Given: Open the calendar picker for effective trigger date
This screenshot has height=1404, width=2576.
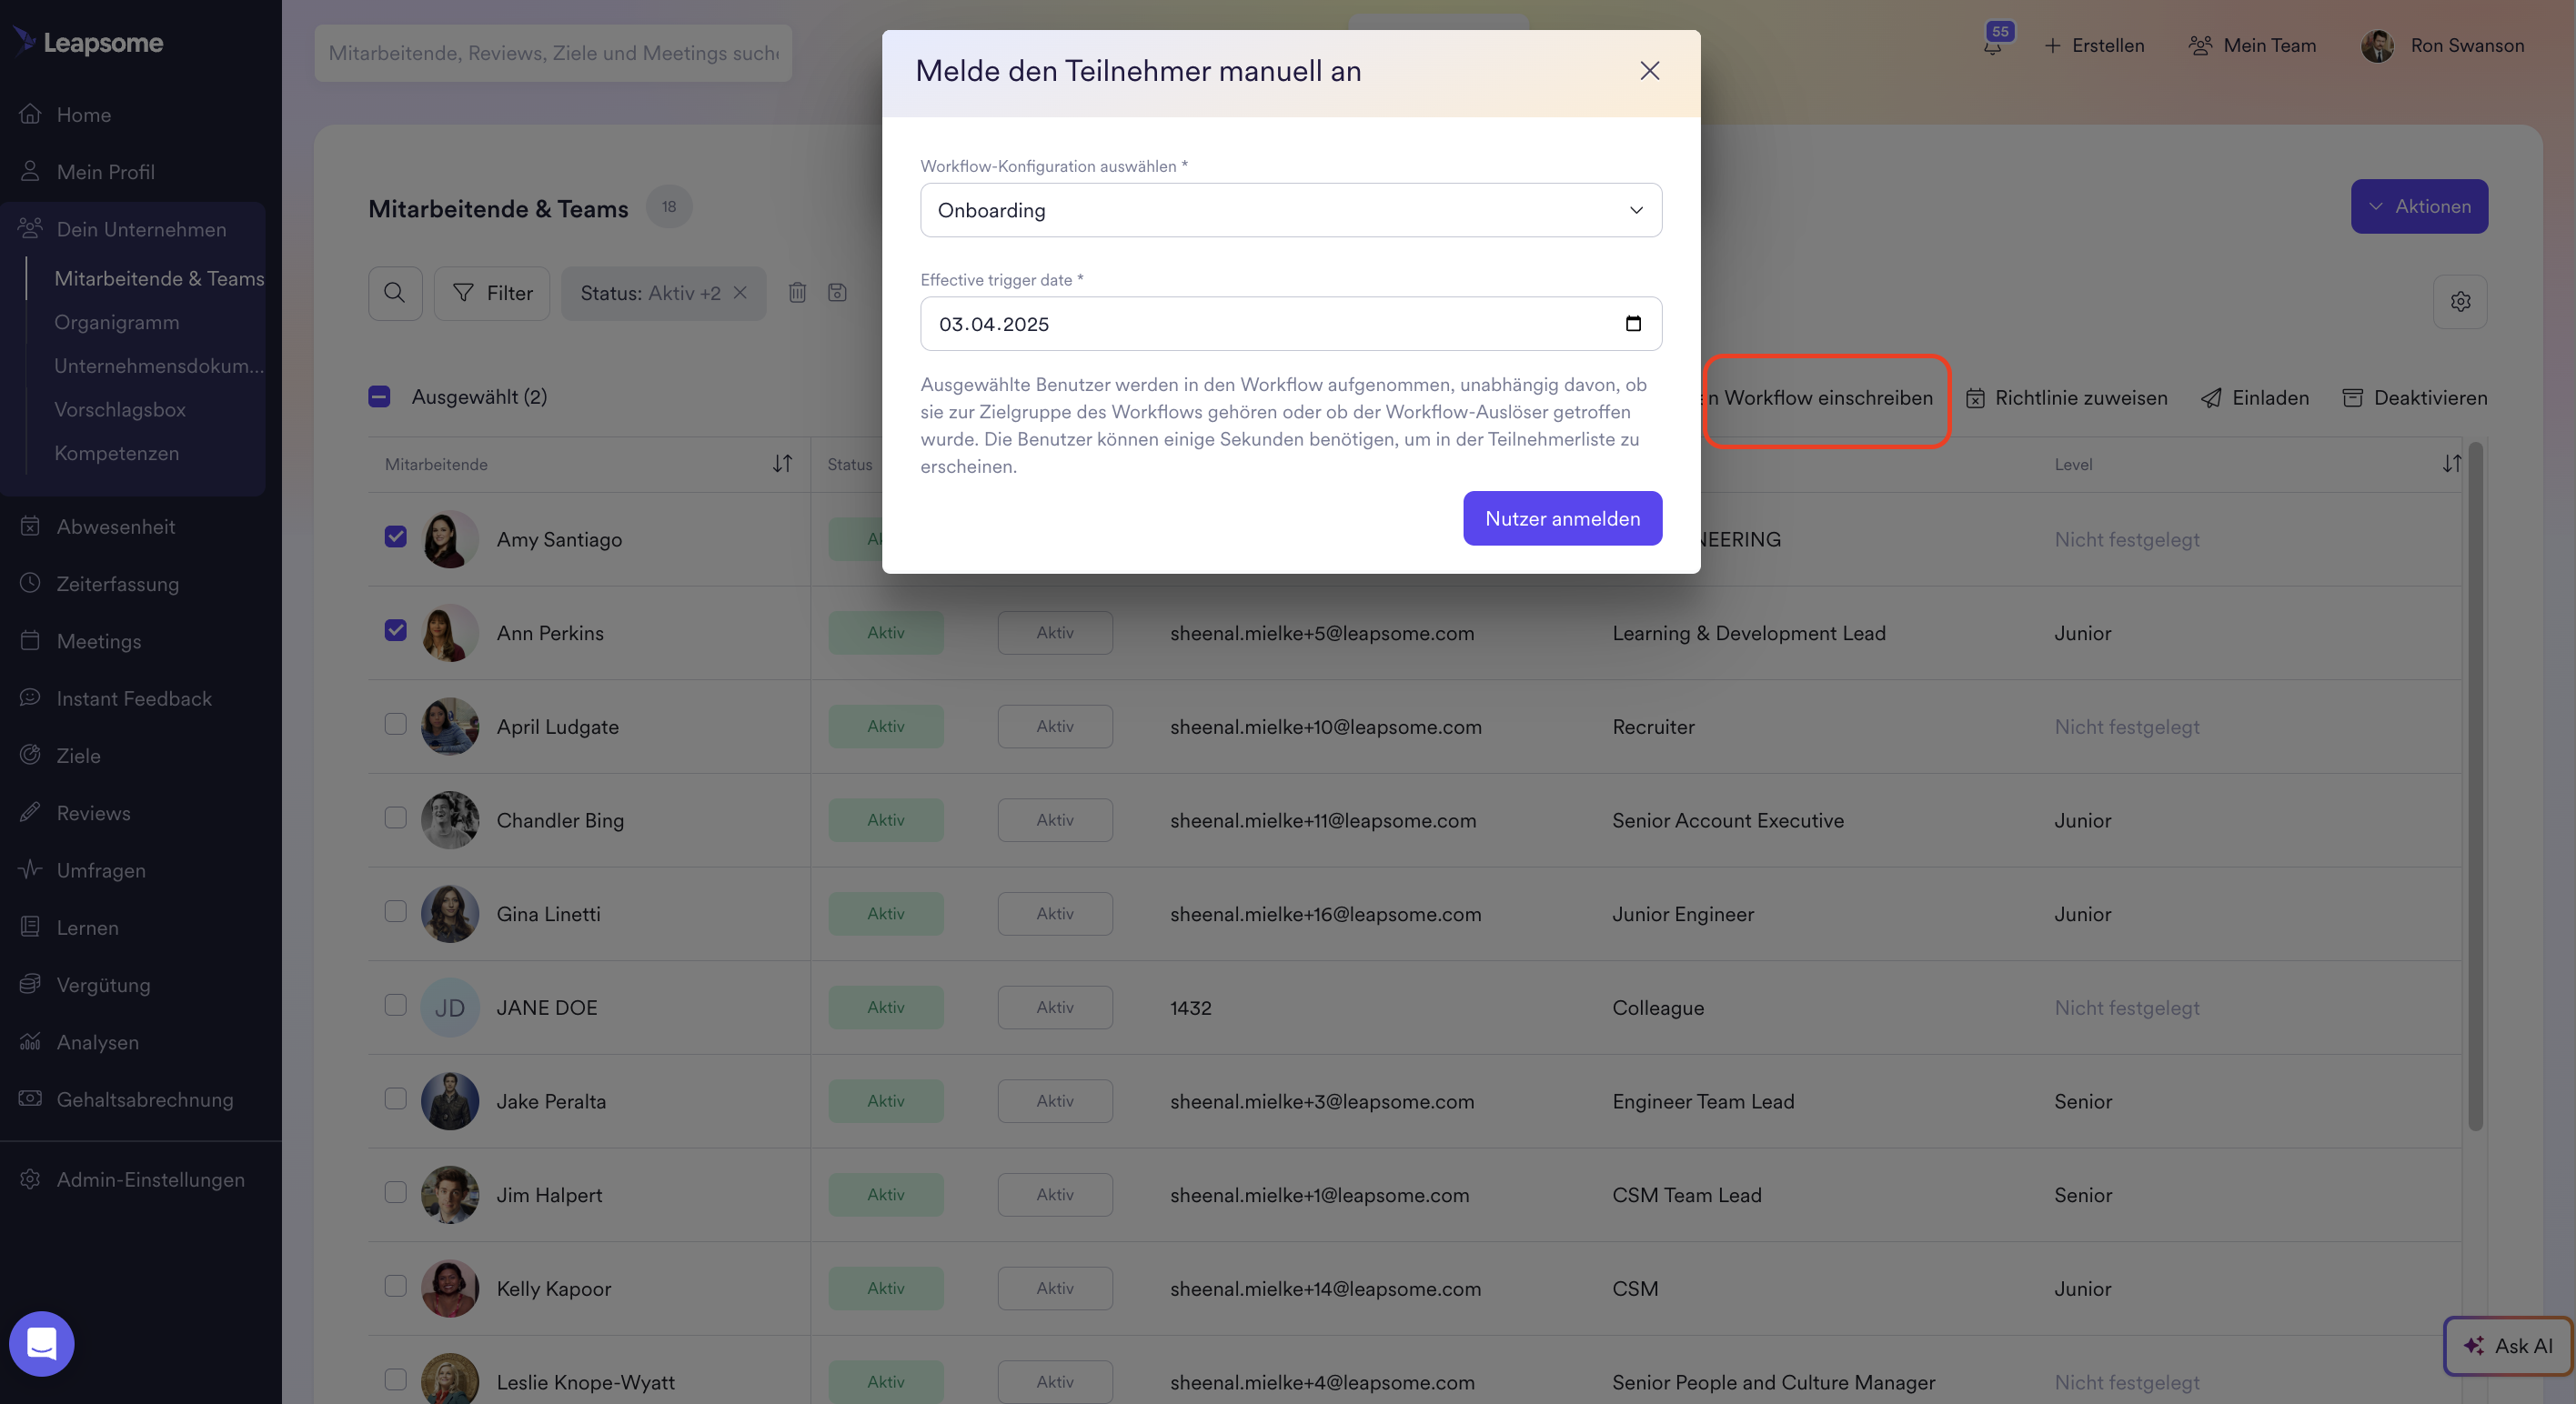Looking at the screenshot, I should point(1633,323).
